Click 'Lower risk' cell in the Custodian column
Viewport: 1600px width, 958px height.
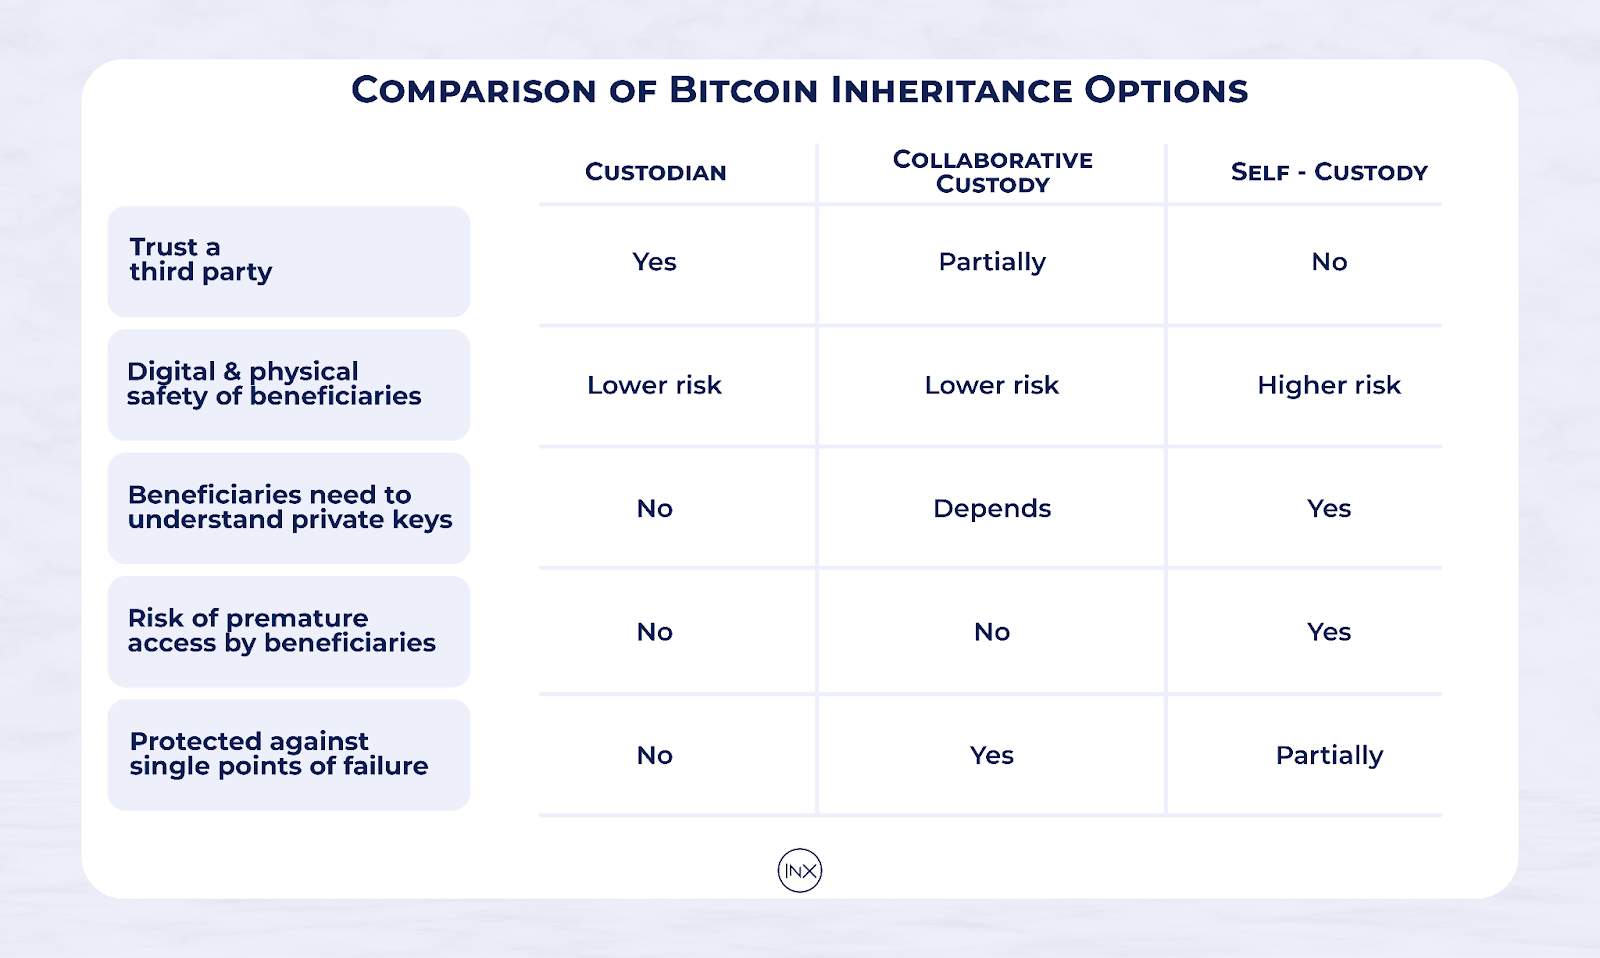coord(655,385)
